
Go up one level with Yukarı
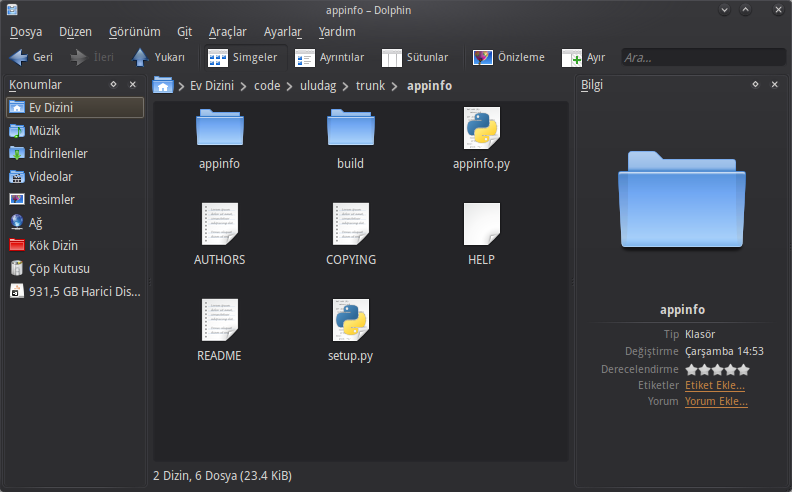pos(159,58)
